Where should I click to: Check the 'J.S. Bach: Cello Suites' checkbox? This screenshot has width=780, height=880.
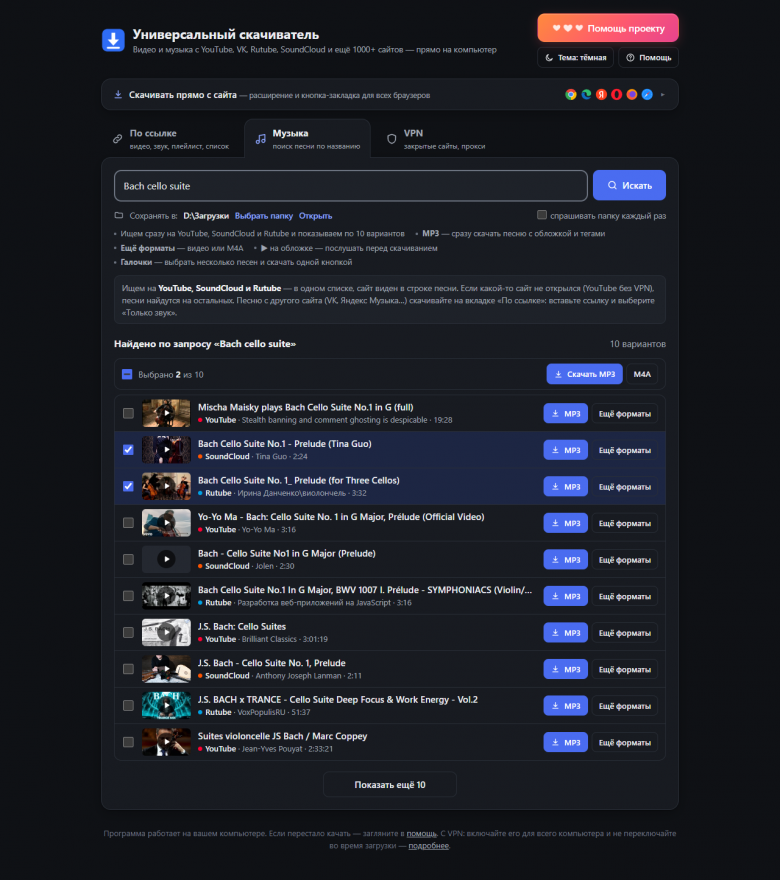point(129,632)
